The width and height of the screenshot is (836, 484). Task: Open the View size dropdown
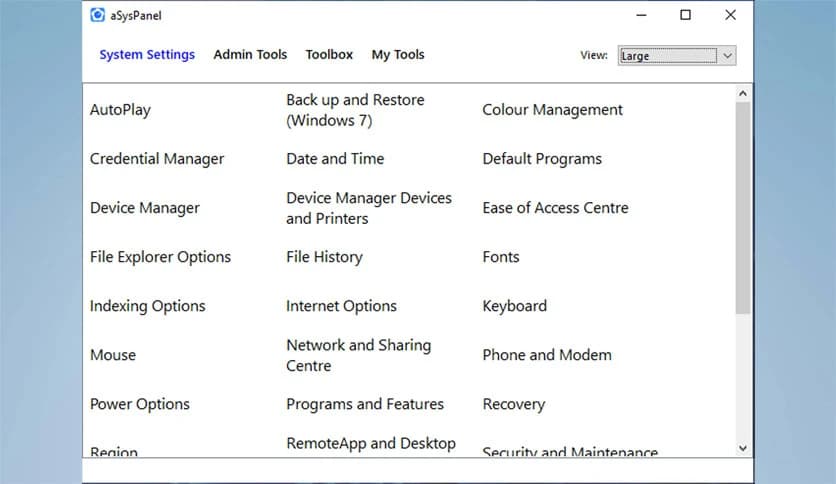click(677, 56)
